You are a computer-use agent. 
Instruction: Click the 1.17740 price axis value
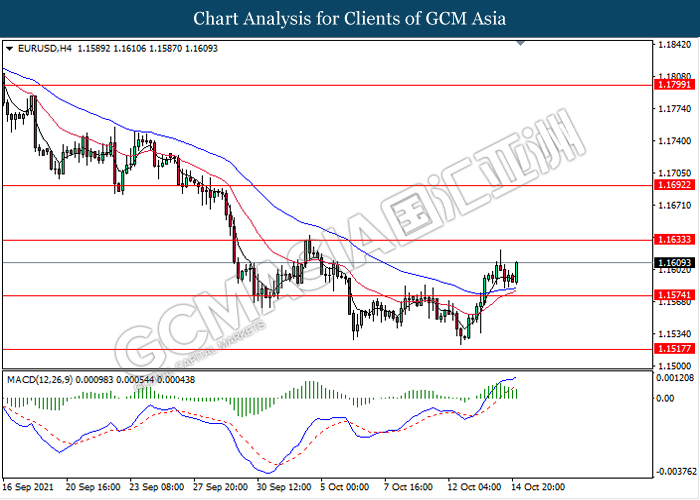click(675, 108)
